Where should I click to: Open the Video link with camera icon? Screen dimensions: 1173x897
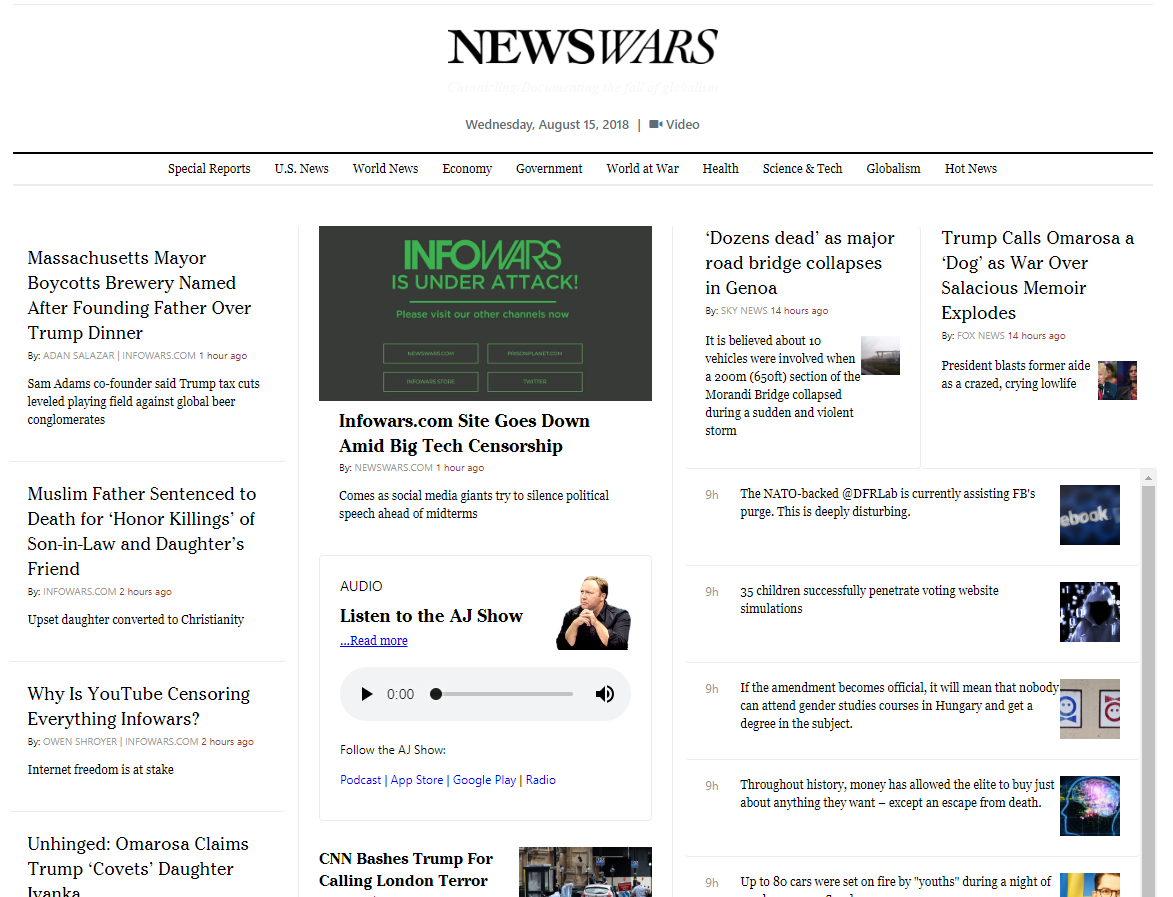(674, 124)
